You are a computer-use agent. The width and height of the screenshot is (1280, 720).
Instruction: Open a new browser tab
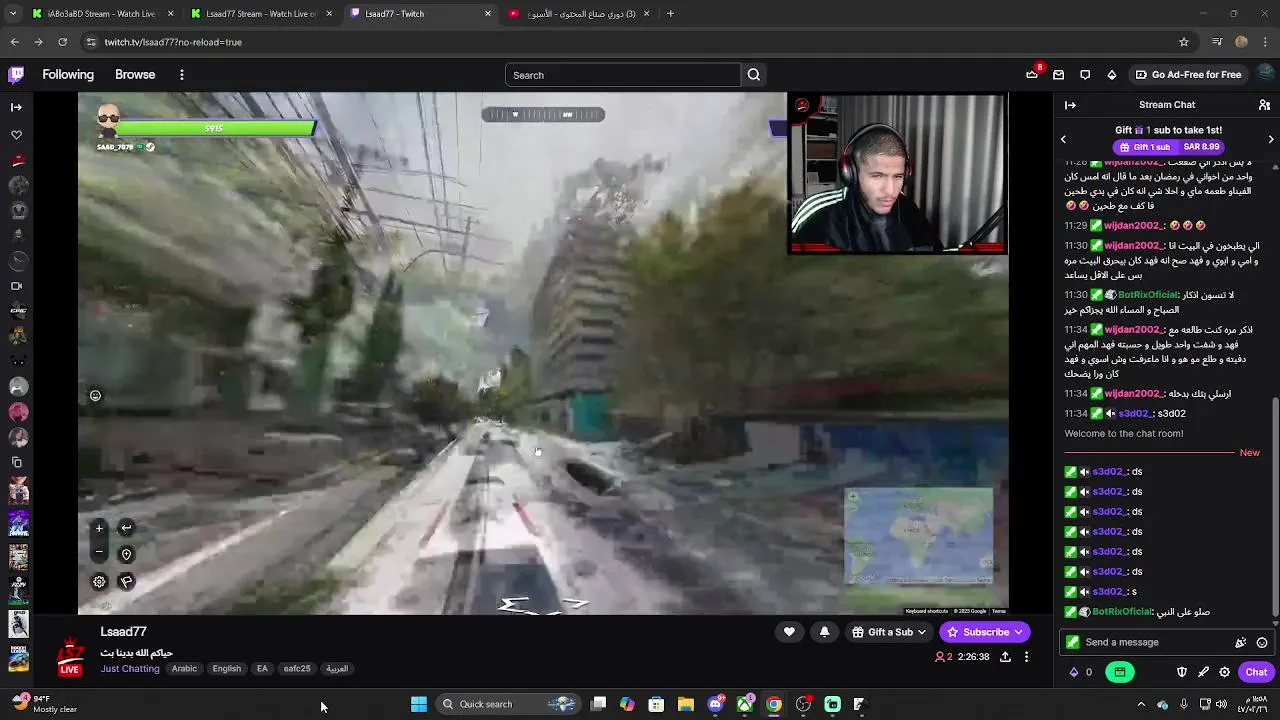tap(670, 14)
